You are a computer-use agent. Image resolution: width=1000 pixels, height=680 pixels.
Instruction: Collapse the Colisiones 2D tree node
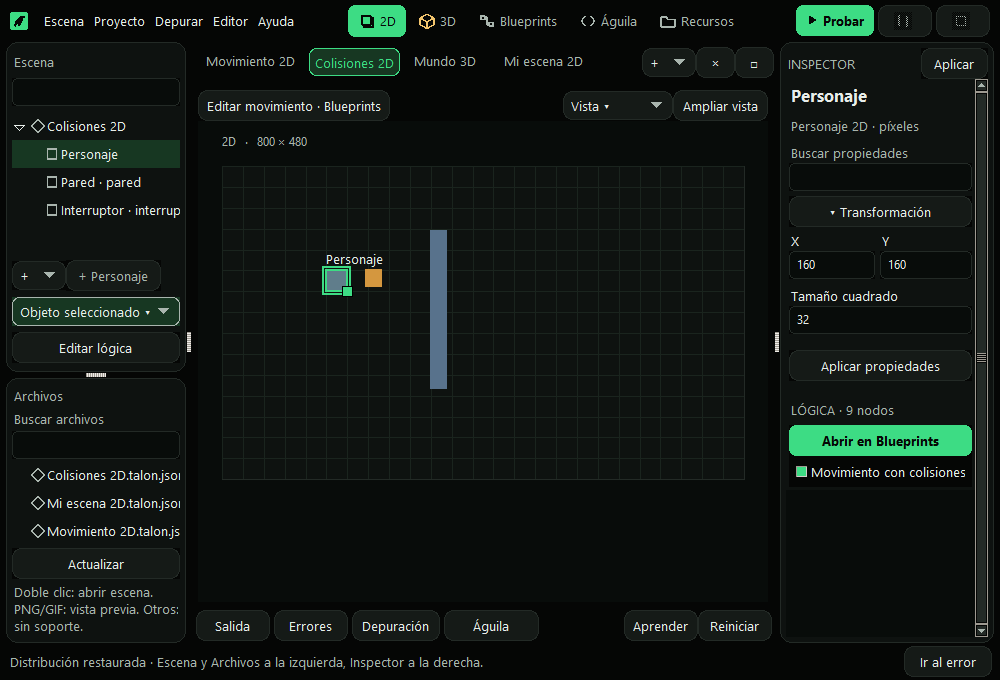coord(20,127)
